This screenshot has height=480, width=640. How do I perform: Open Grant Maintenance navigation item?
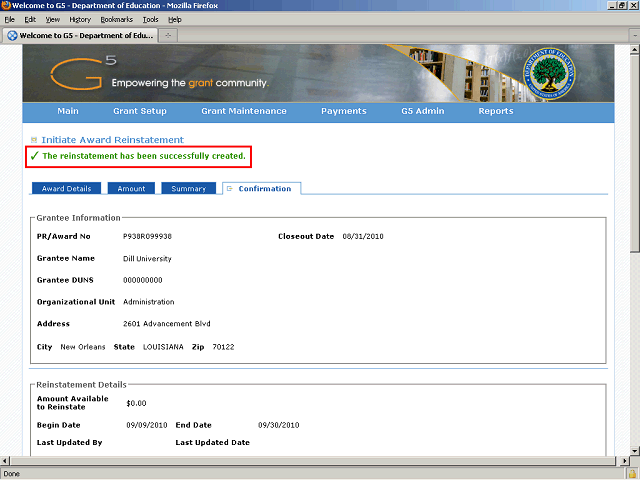click(x=244, y=111)
